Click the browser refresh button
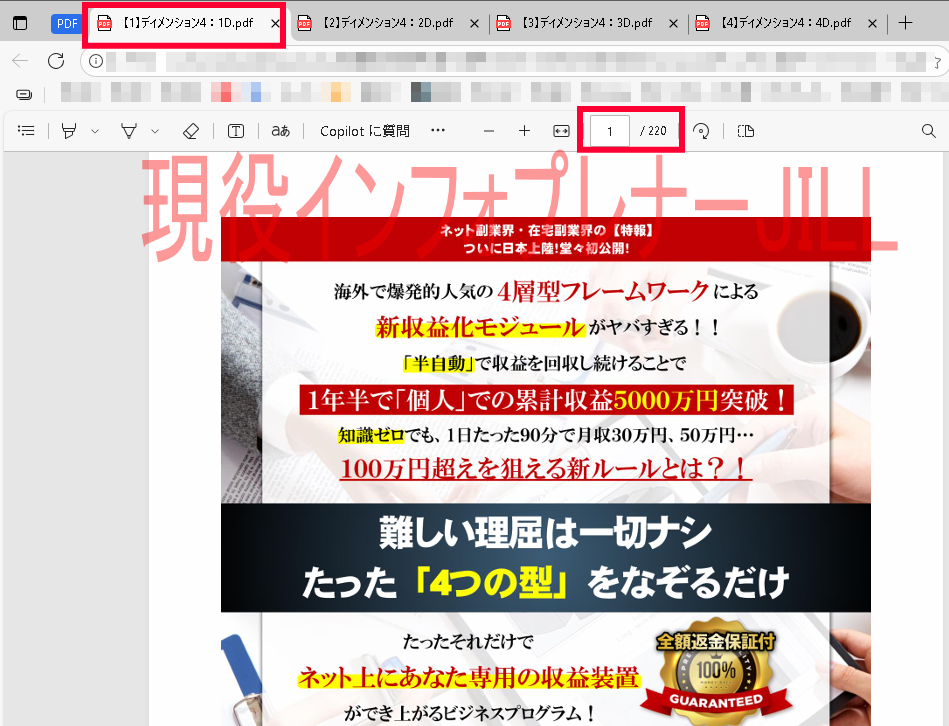Viewport: 949px width, 726px height. click(56, 61)
